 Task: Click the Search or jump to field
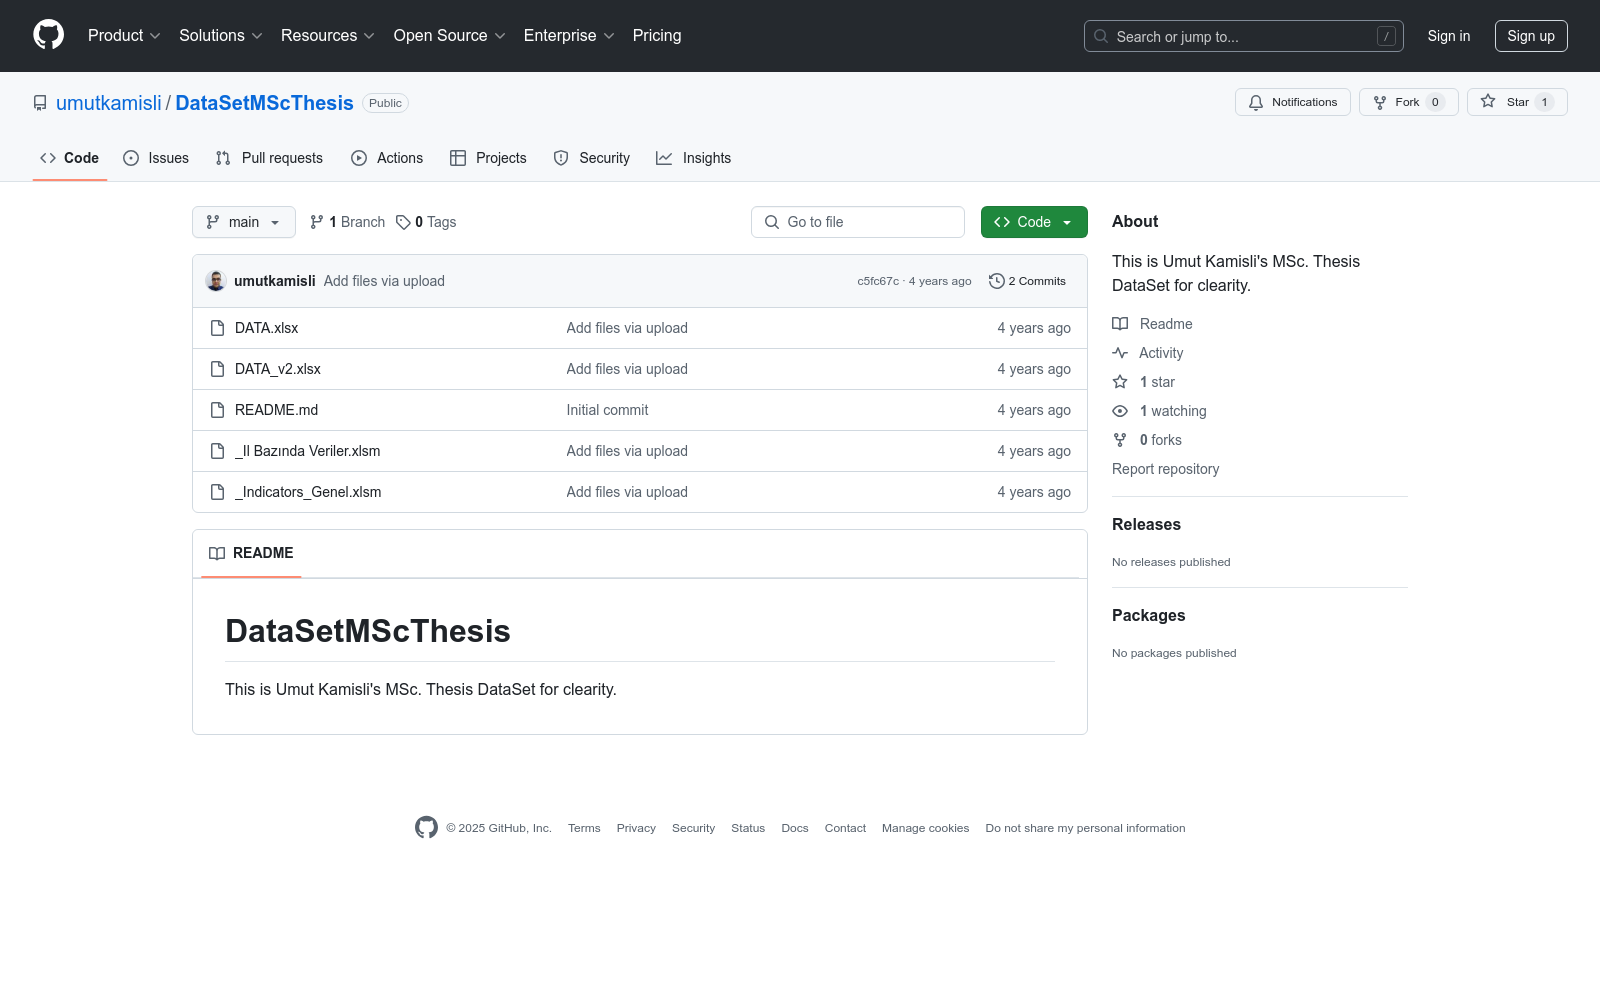1243,36
